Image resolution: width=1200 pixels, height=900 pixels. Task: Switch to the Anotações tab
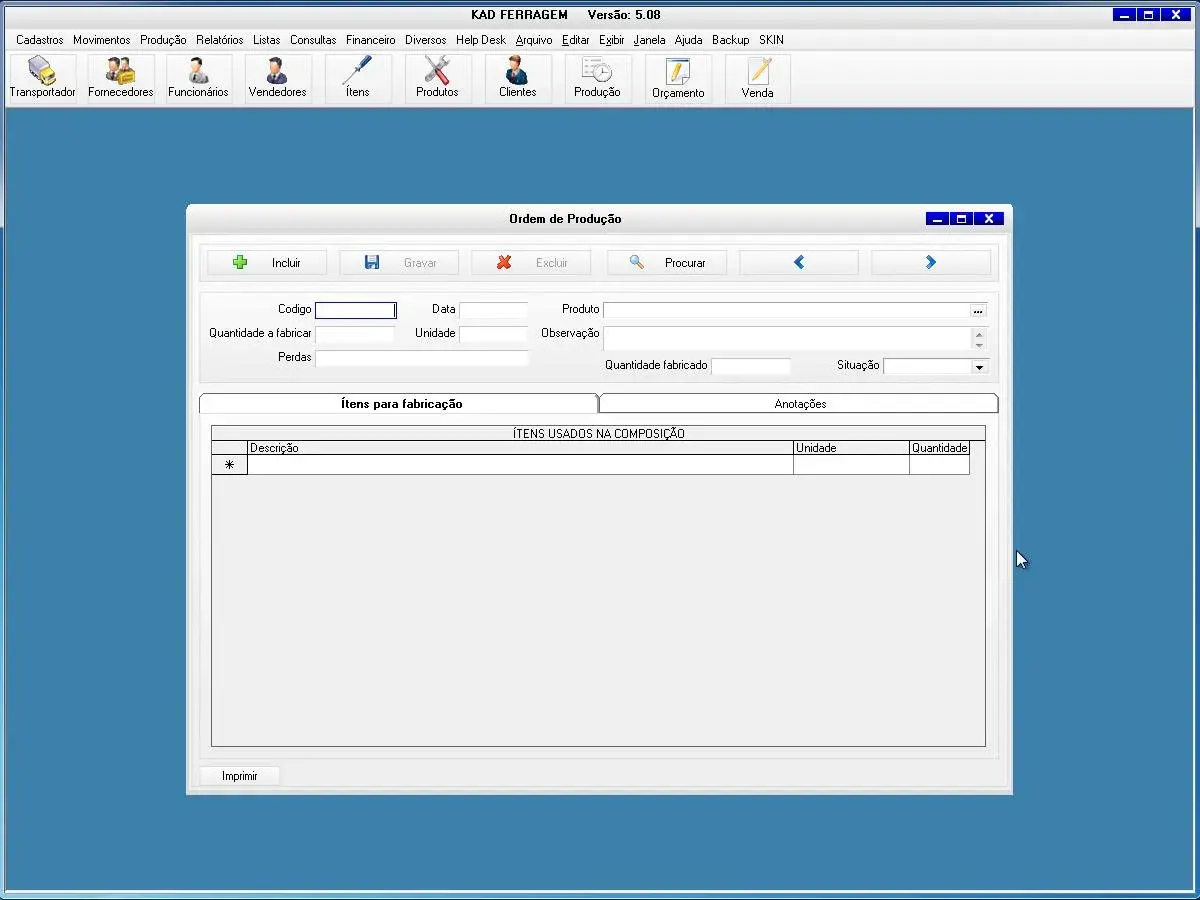tap(800, 404)
